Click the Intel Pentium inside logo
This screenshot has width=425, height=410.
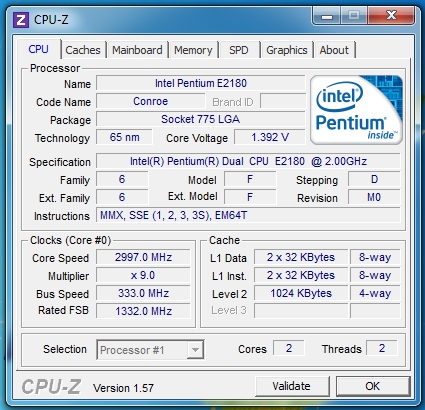tap(356, 110)
